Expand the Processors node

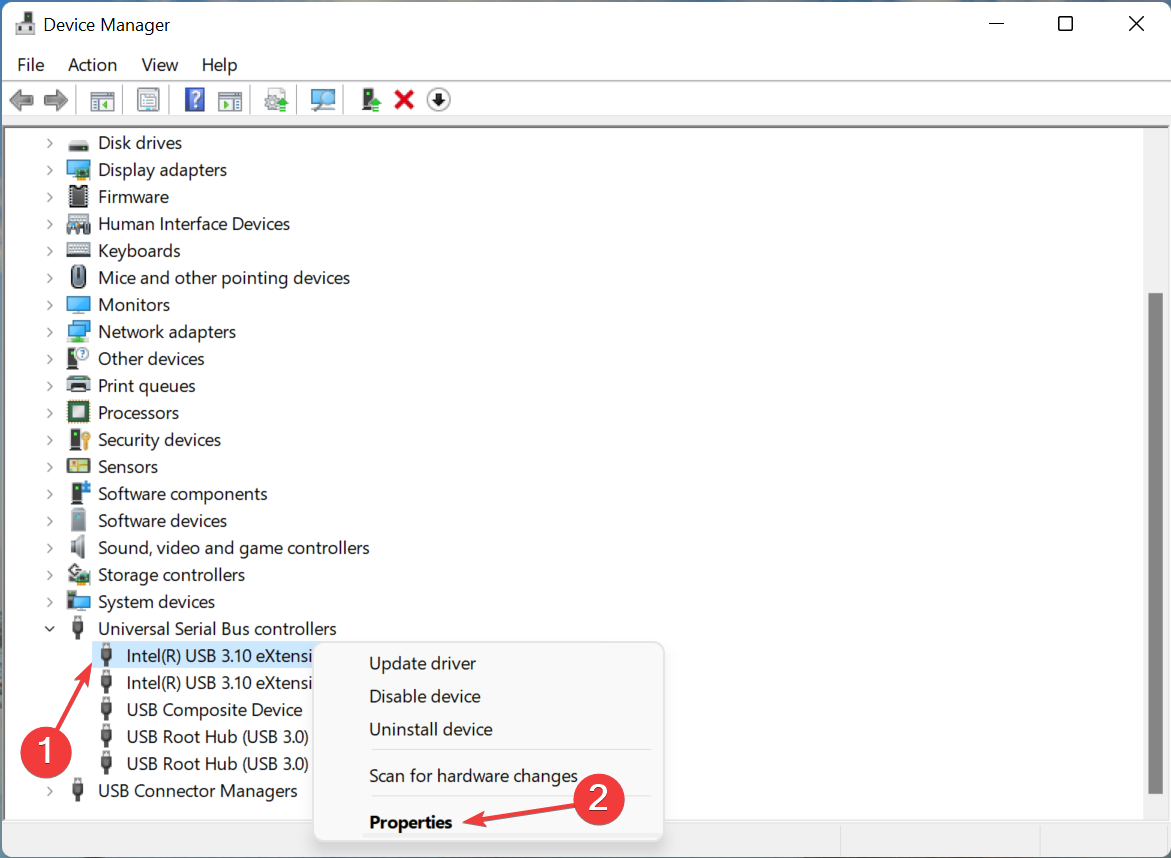49,413
